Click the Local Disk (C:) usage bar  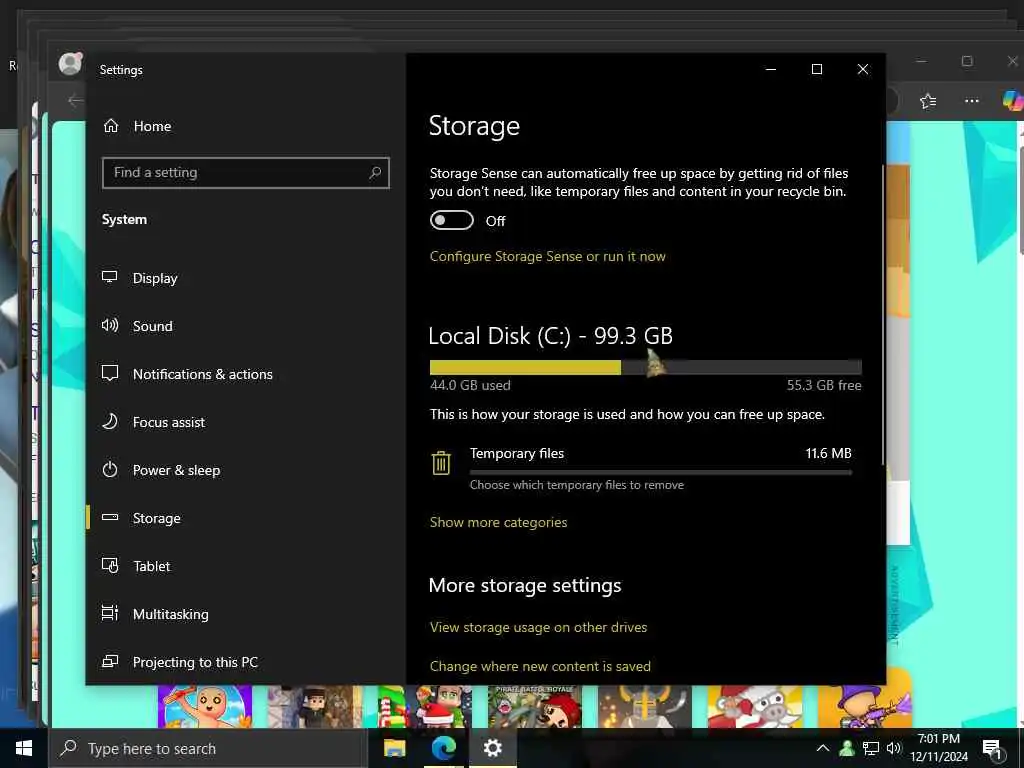pyautogui.click(x=645, y=367)
